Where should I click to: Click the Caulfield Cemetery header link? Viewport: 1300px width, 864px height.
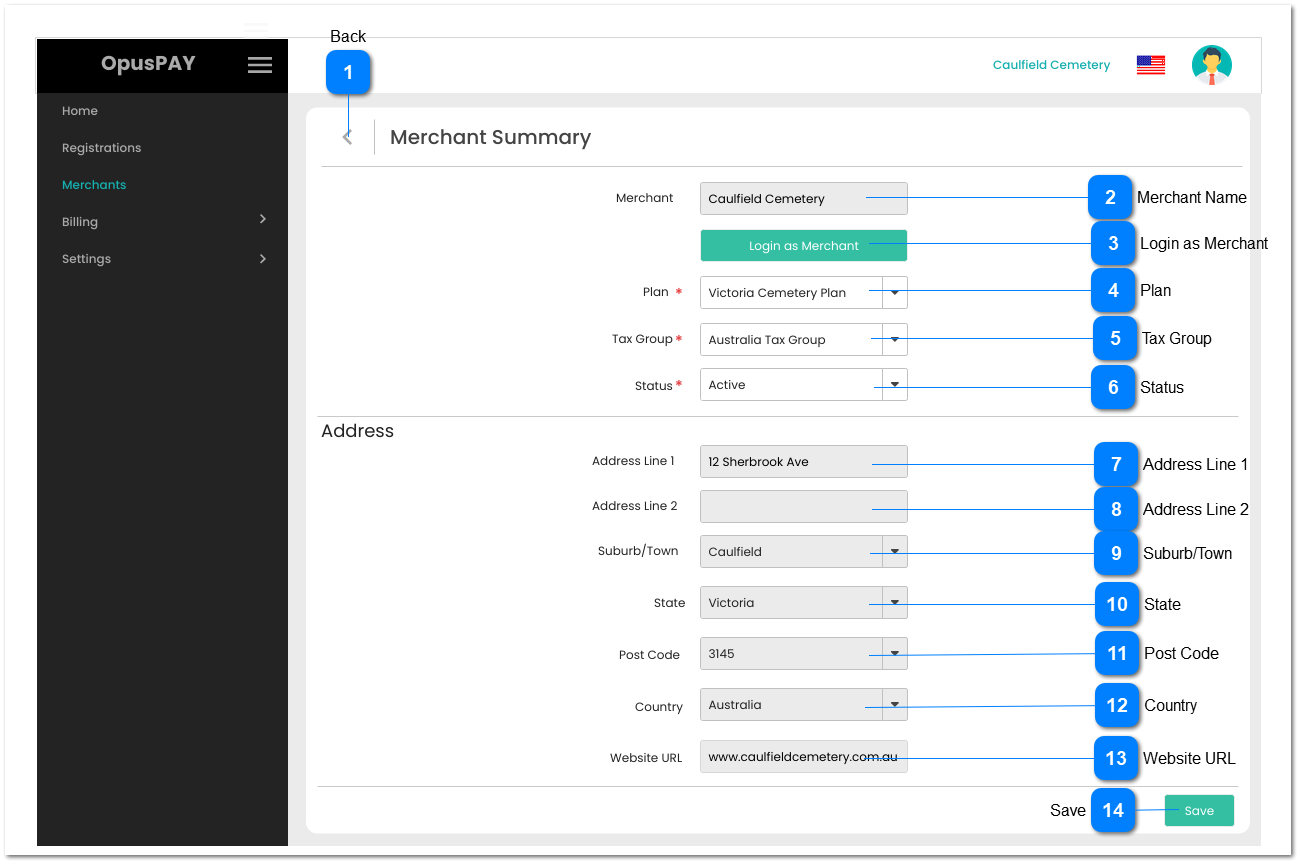(x=1051, y=65)
